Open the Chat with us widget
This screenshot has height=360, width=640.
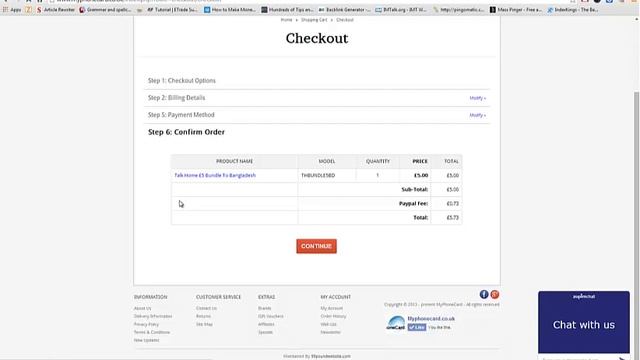[584, 322]
